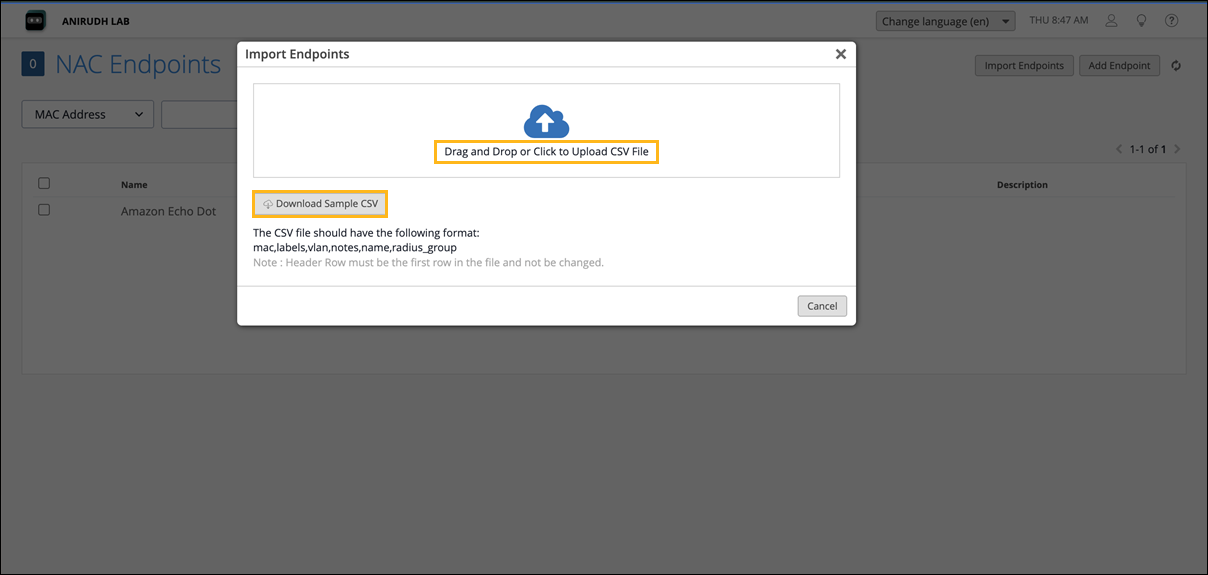Open the Change language dropdown
This screenshot has width=1208, height=575.
[945, 21]
